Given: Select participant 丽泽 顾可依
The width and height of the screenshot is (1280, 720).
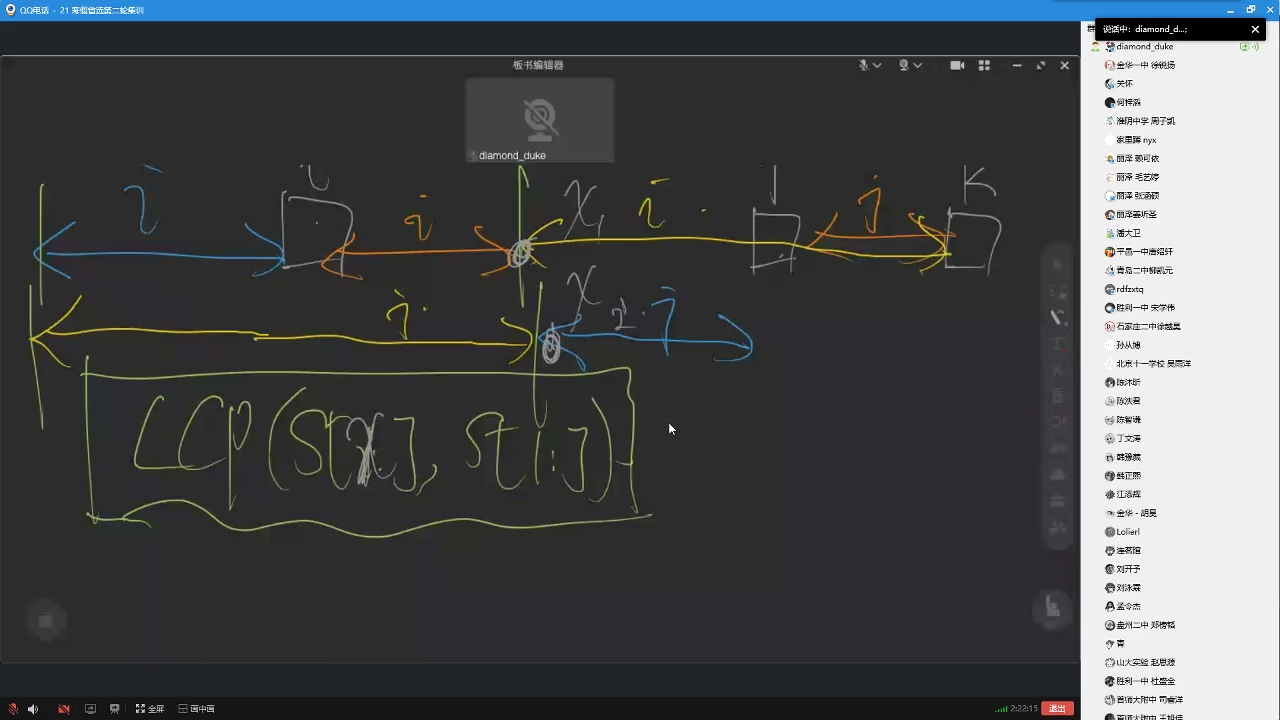Looking at the screenshot, I should pyautogui.click(x=1137, y=158).
